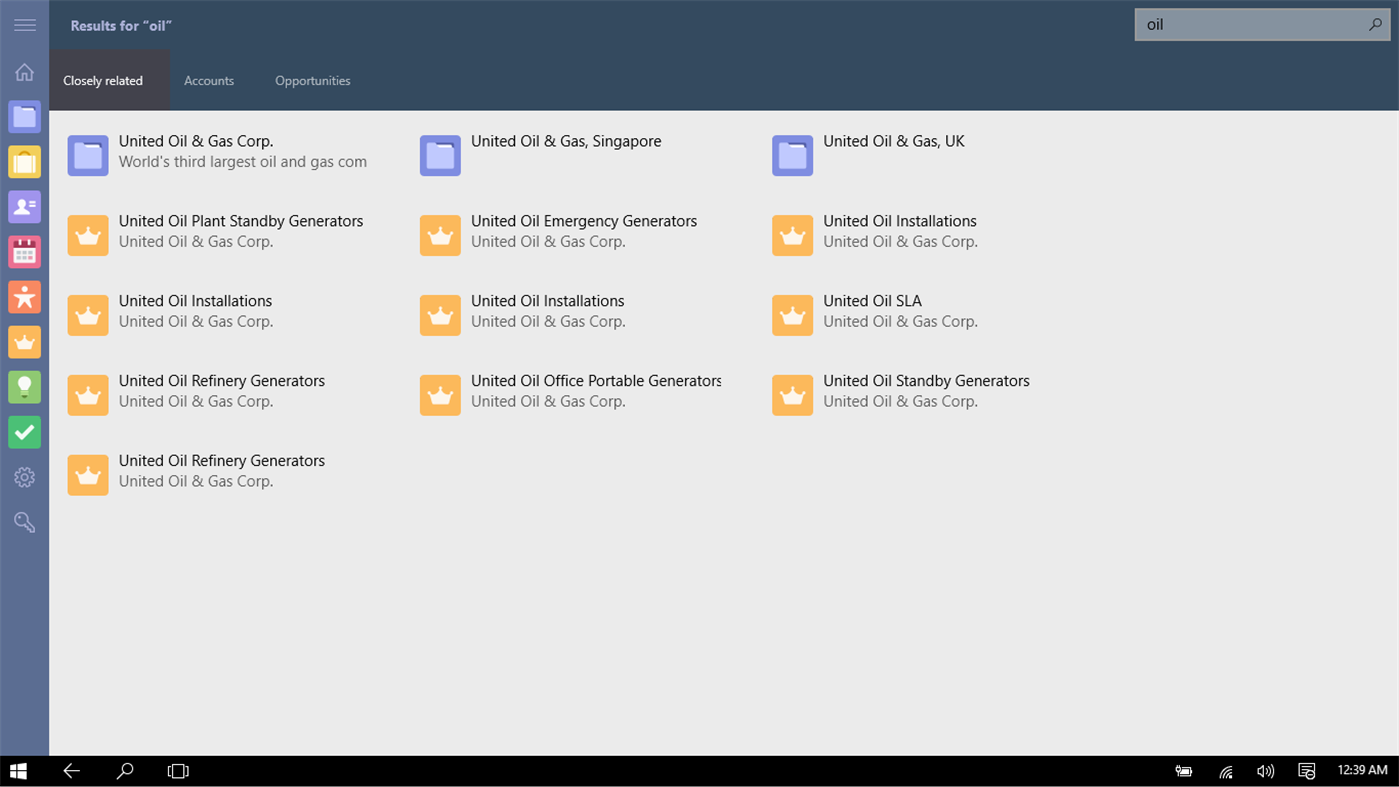Viewport: 1399px width, 787px height.
Task: Switch to the Accounts tab
Action: click(x=209, y=80)
